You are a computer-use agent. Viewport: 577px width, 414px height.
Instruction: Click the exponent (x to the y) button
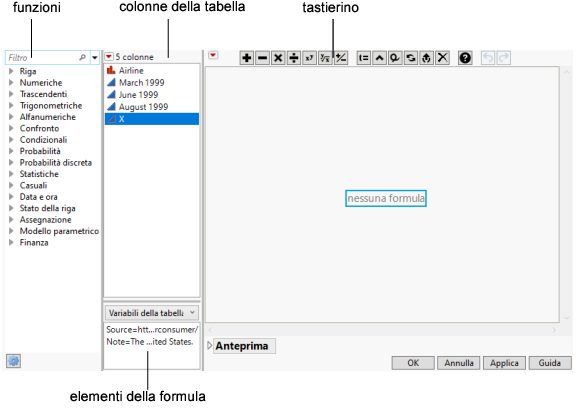click(x=309, y=58)
